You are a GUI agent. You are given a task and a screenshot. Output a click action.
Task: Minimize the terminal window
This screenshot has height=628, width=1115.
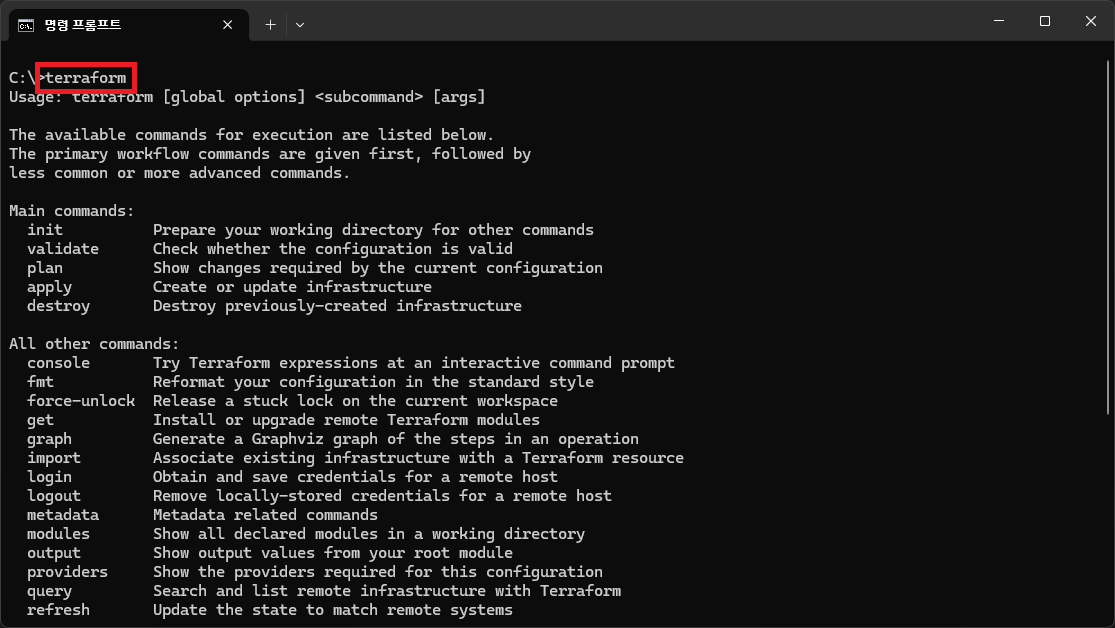998,21
